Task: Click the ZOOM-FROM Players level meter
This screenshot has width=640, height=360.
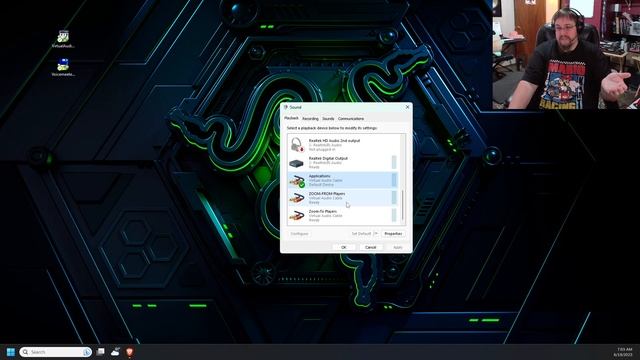Action: [x=394, y=198]
